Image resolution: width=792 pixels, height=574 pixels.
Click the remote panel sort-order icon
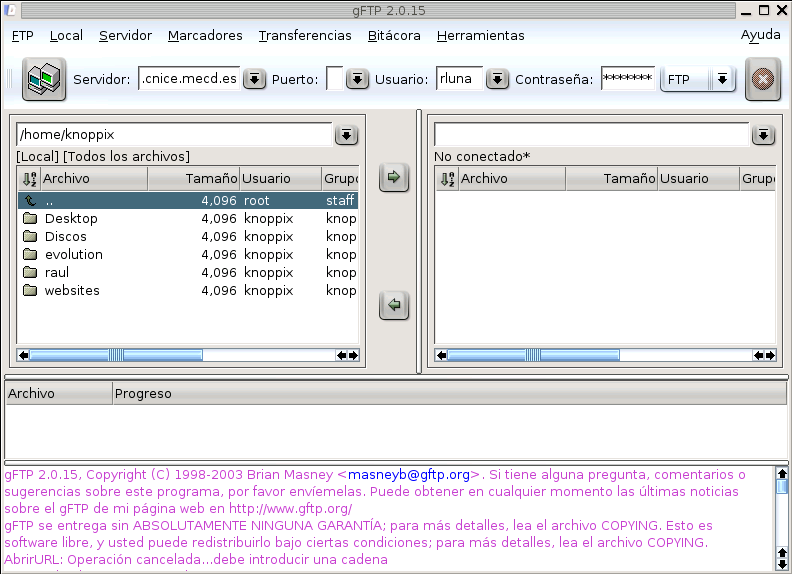pos(447,179)
